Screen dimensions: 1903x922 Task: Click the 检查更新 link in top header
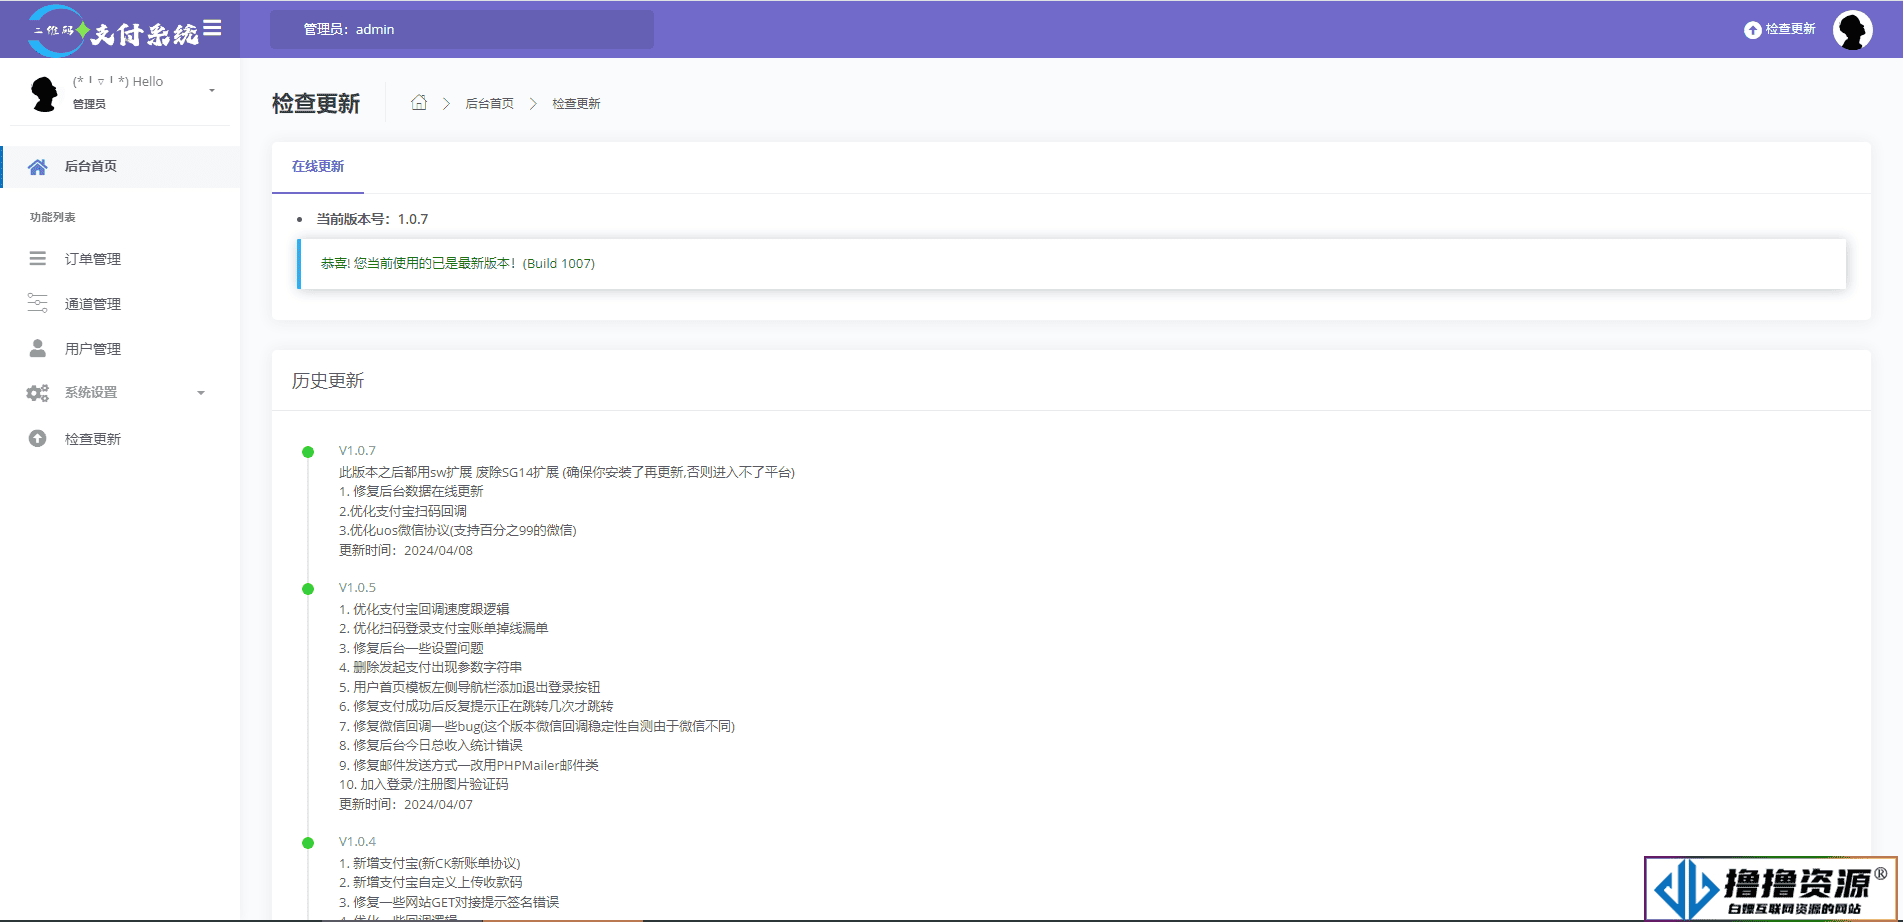(x=1790, y=29)
